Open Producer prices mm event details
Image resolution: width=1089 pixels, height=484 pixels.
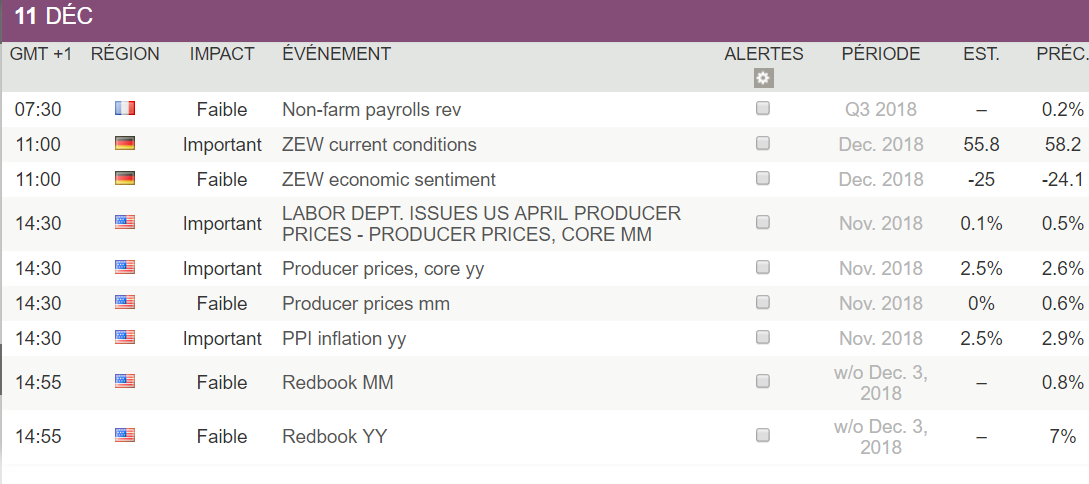[x=366, y=303]
